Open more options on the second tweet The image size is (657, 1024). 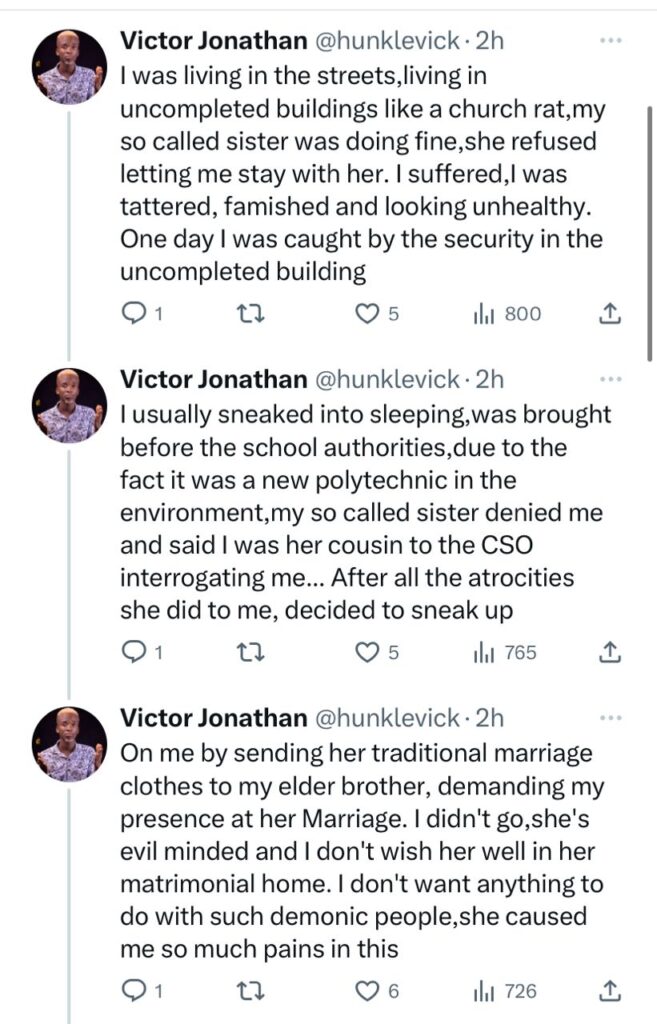coord(610,380)
